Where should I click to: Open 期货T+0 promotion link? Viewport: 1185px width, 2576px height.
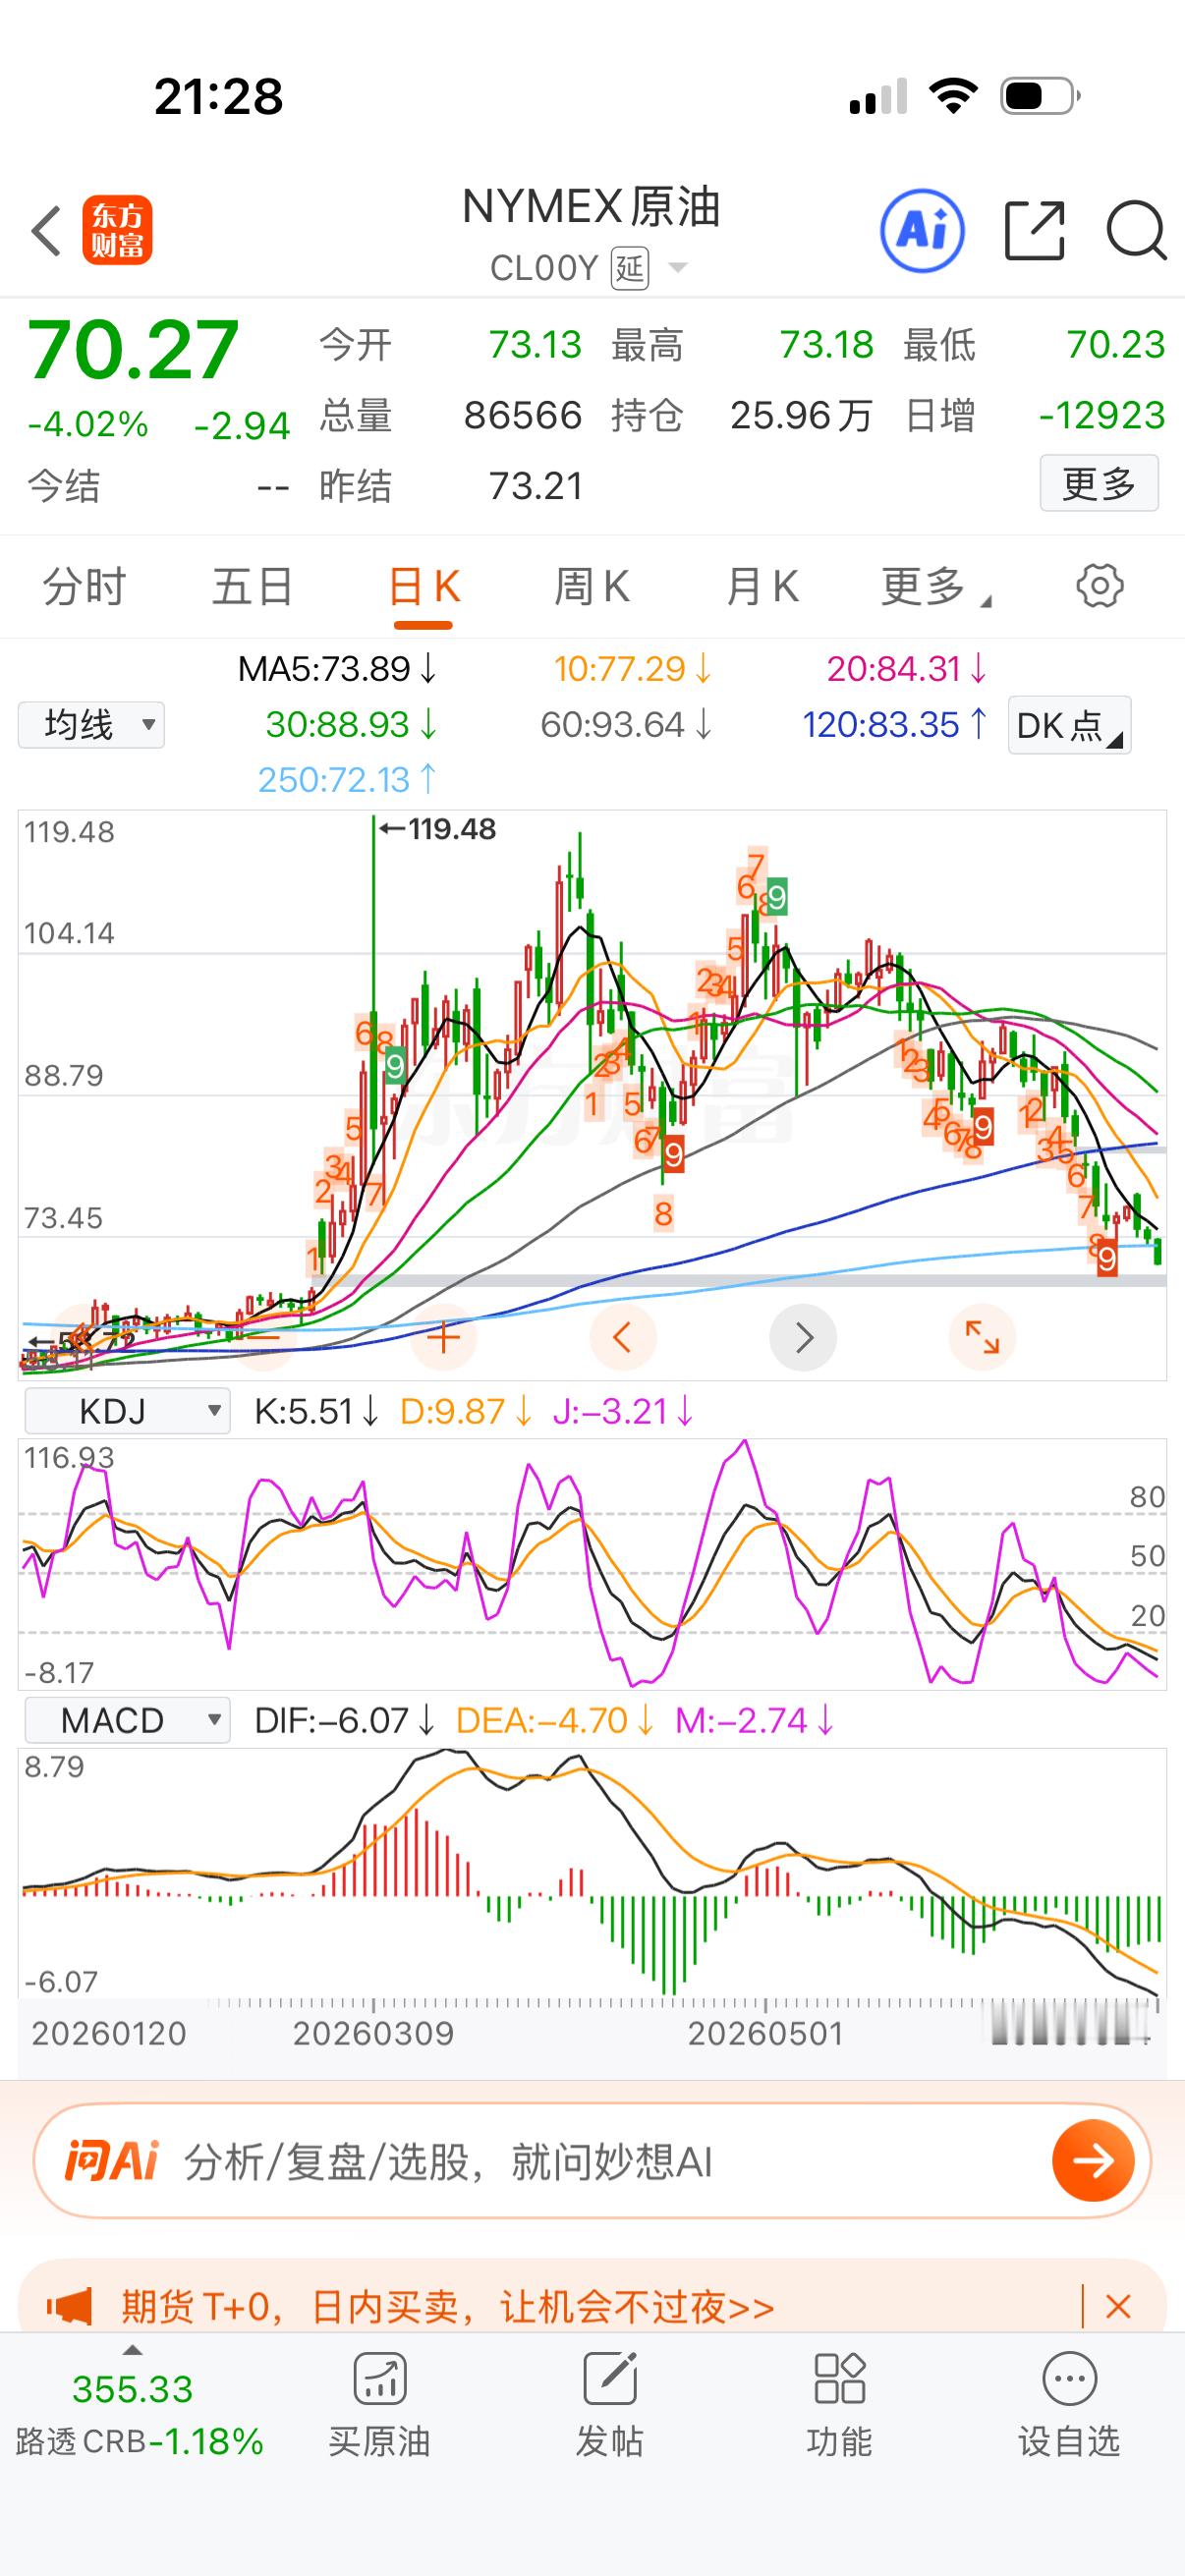click(x=448, y=2308)
